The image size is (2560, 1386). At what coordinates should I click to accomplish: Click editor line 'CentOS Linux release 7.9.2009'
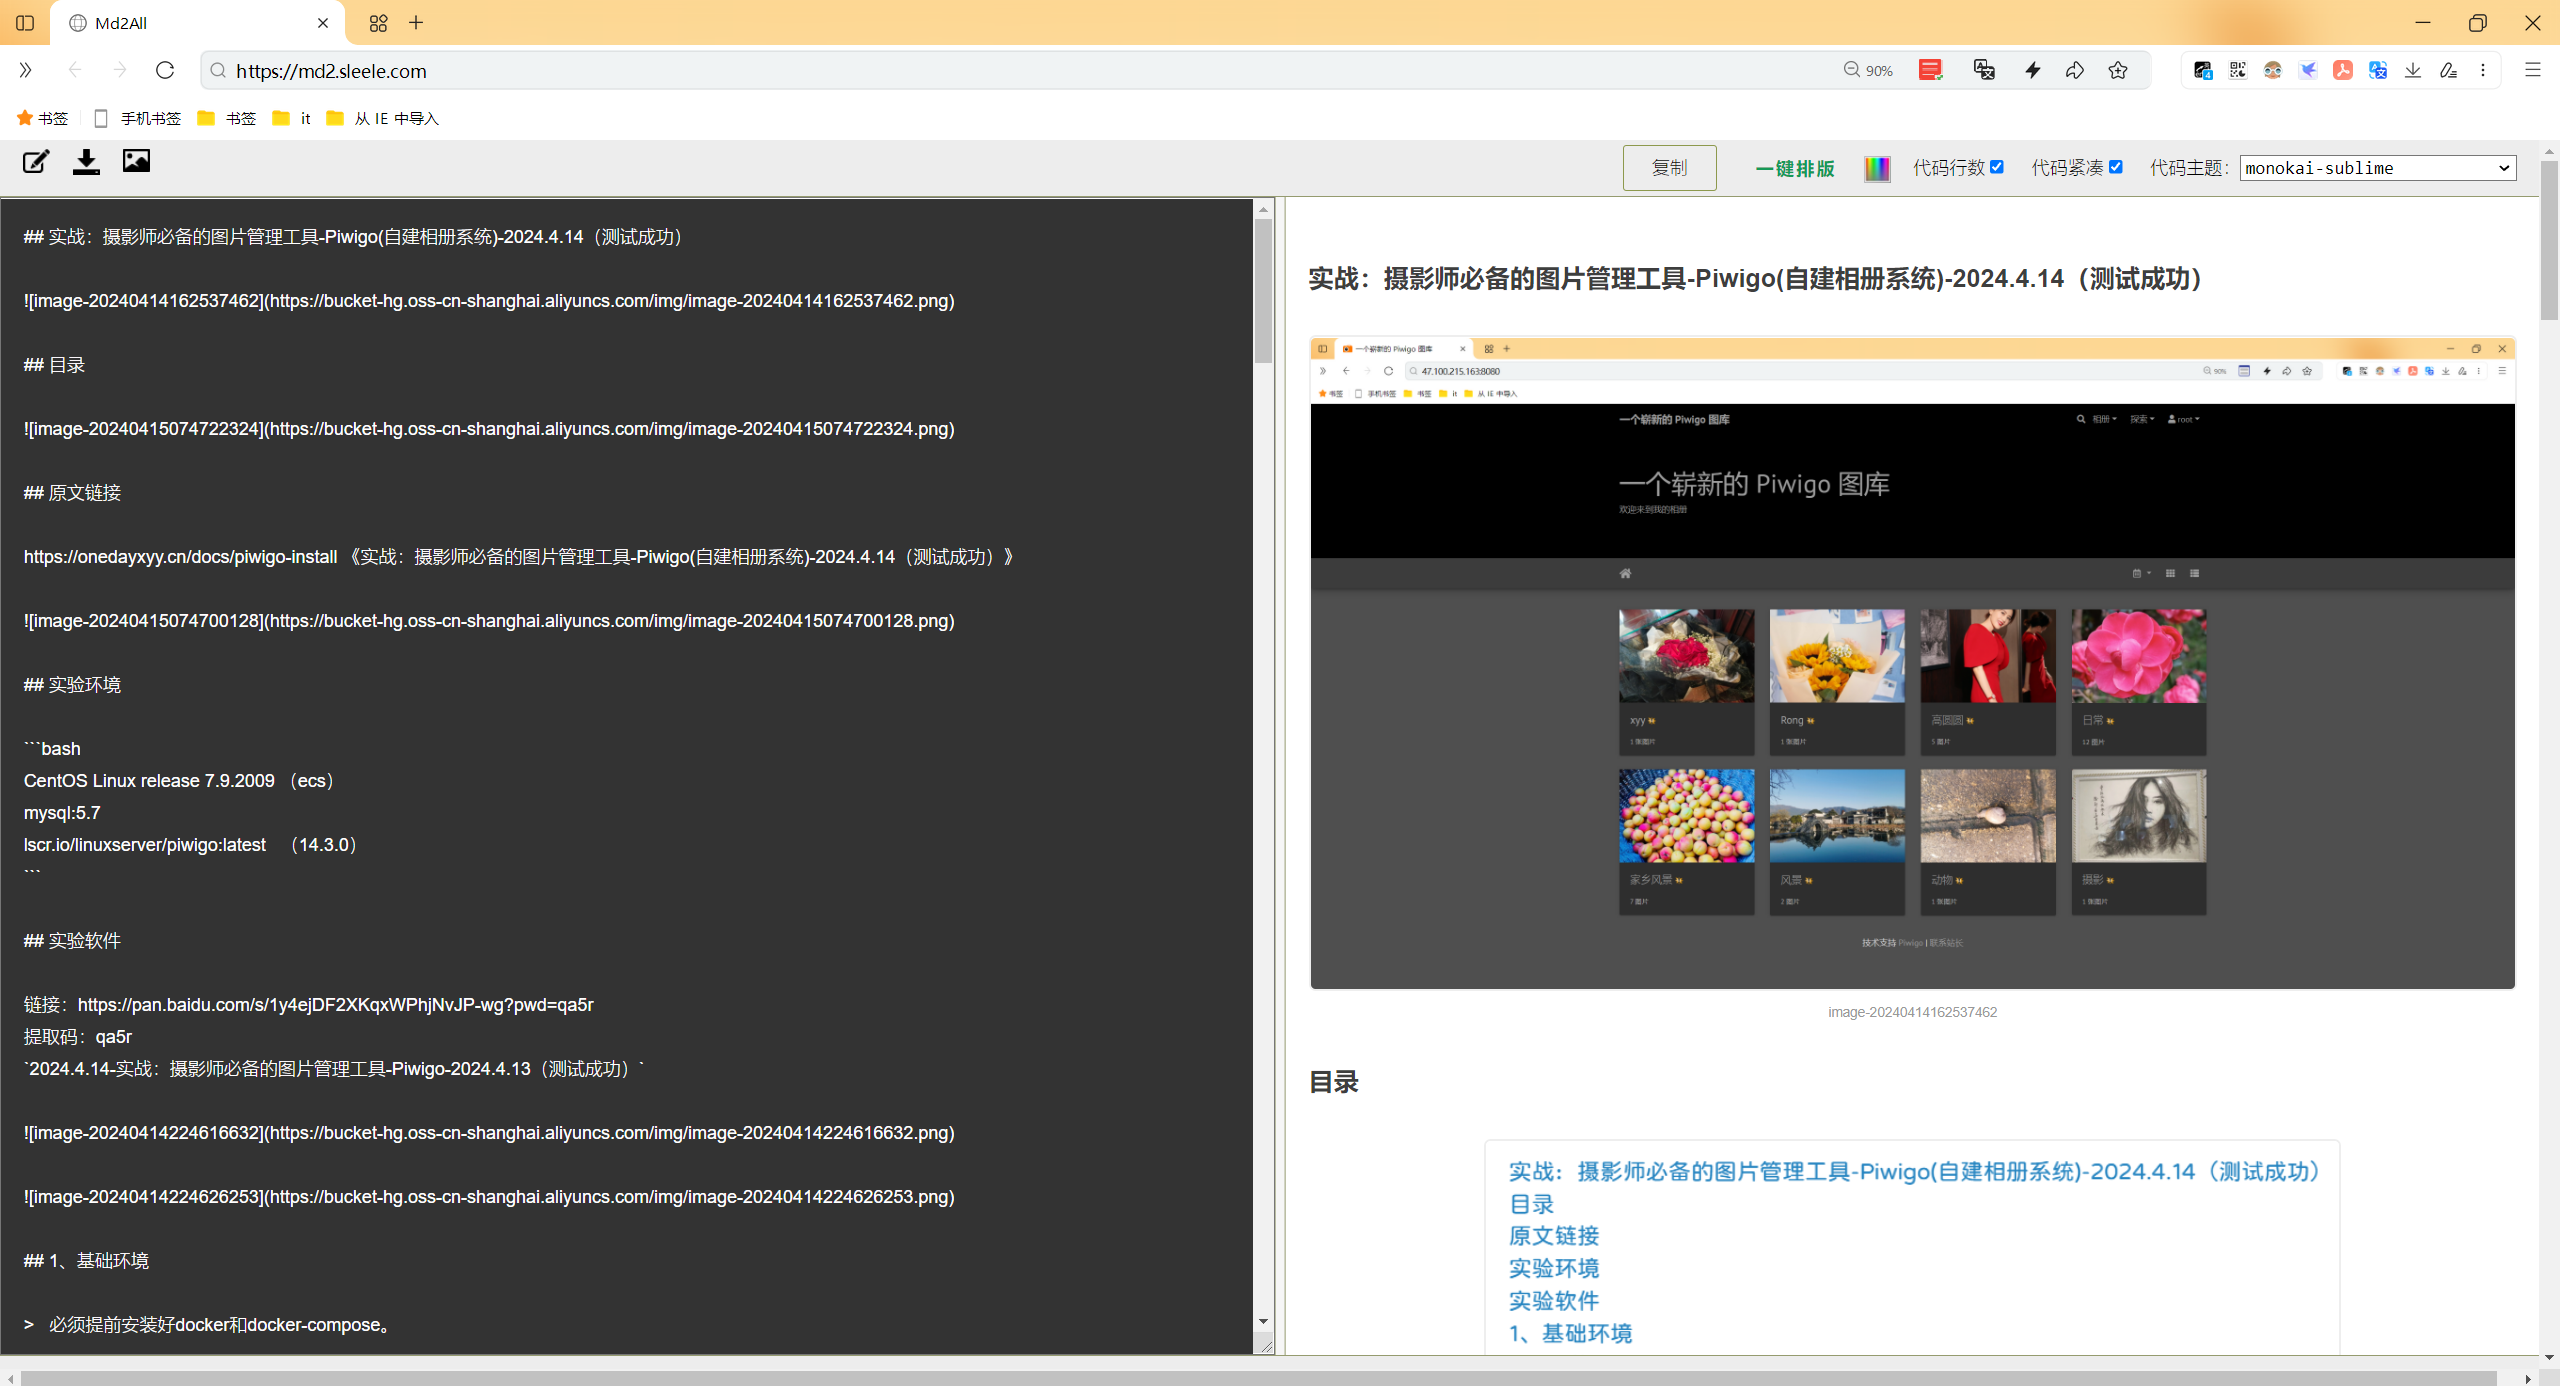[x=178, y=781]
